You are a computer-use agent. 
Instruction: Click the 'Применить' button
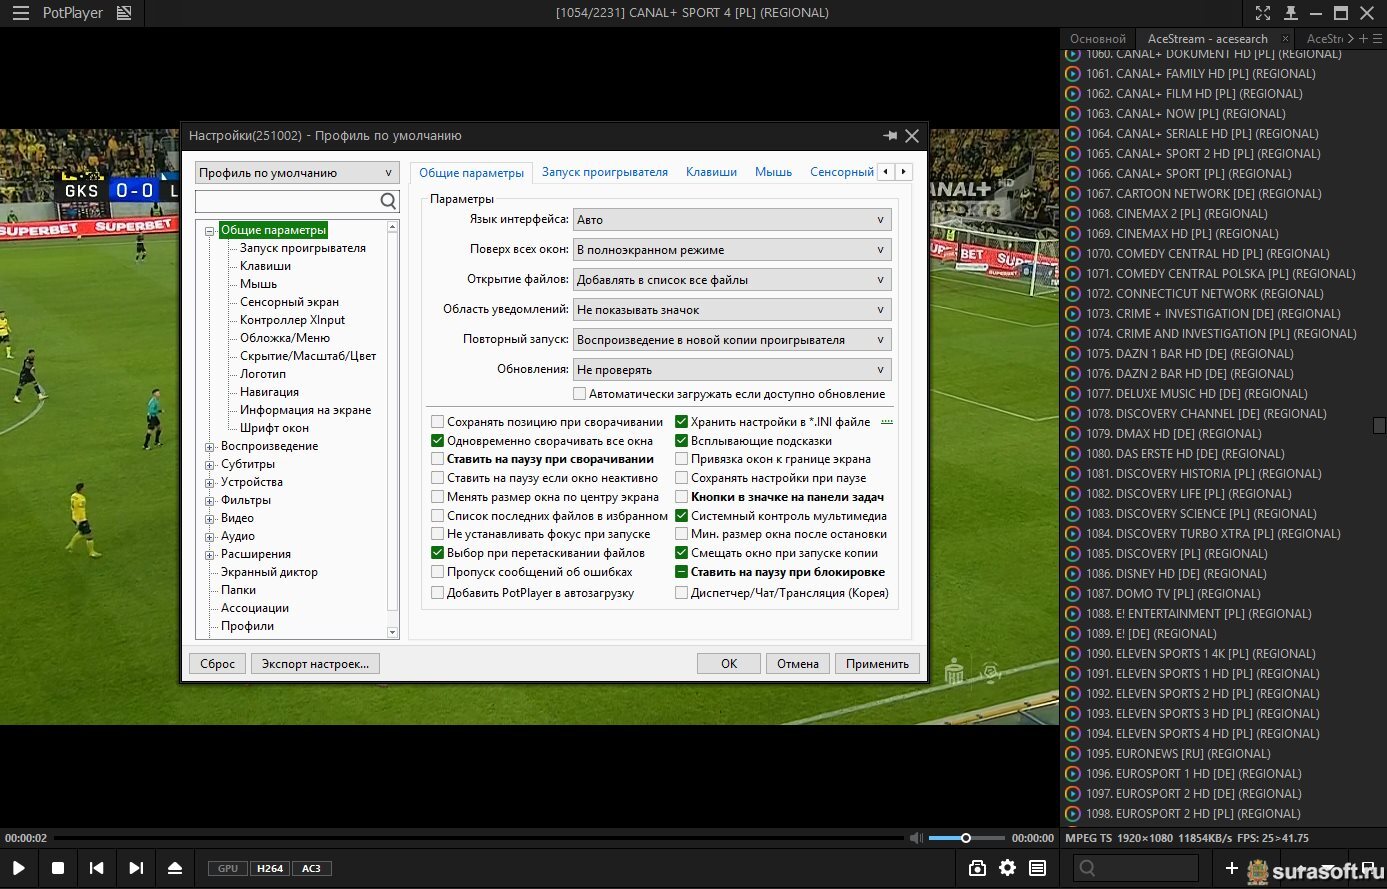pyautogui.click(x=877, y=663)
